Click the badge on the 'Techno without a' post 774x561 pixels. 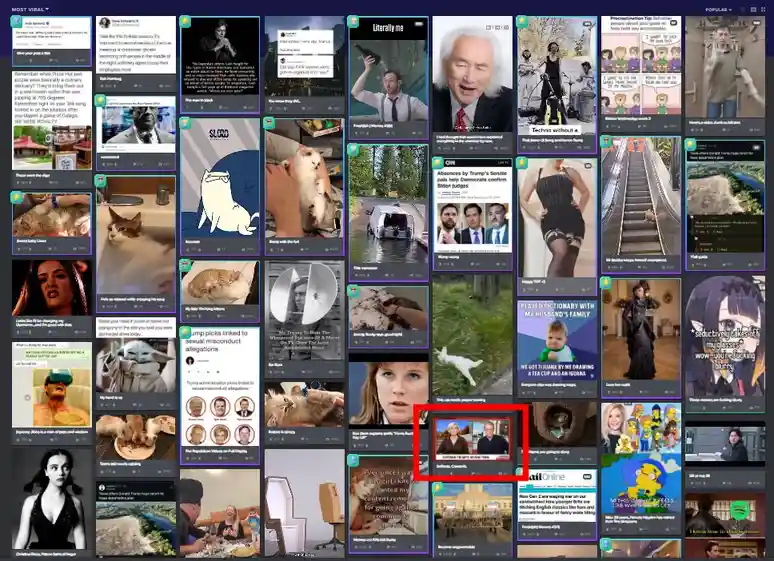pyautogui.click(x=522, y=21)
